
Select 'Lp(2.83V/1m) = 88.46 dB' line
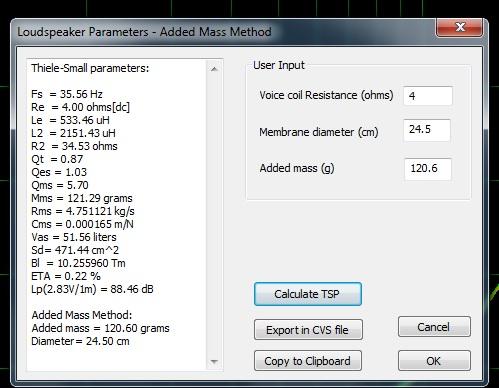pos(92,289)
